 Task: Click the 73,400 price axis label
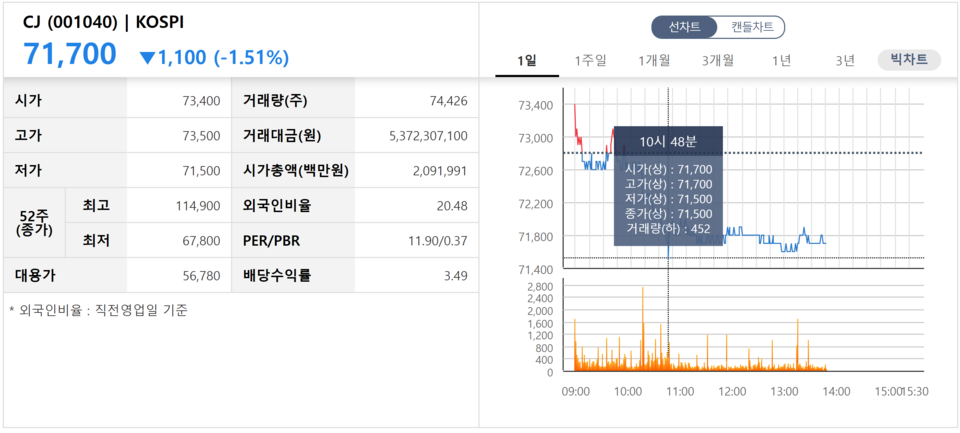click(x=536, y=105)
